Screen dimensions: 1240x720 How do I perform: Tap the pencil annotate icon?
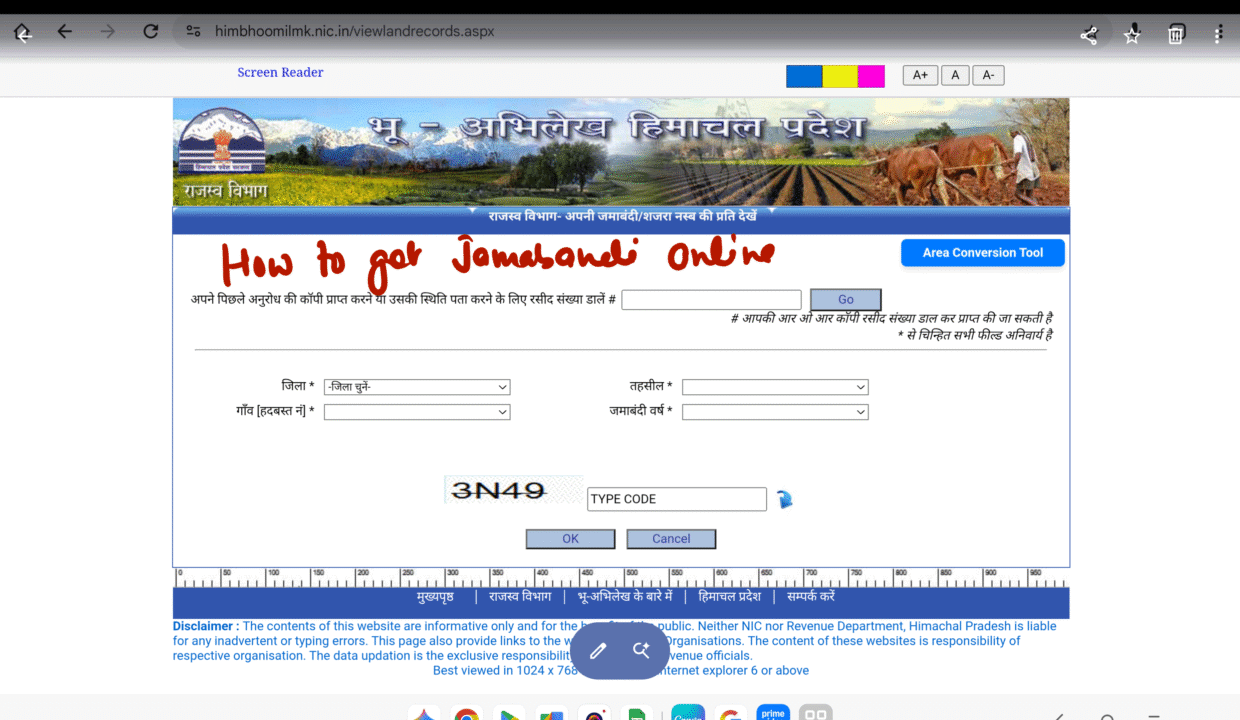[598, 651]
